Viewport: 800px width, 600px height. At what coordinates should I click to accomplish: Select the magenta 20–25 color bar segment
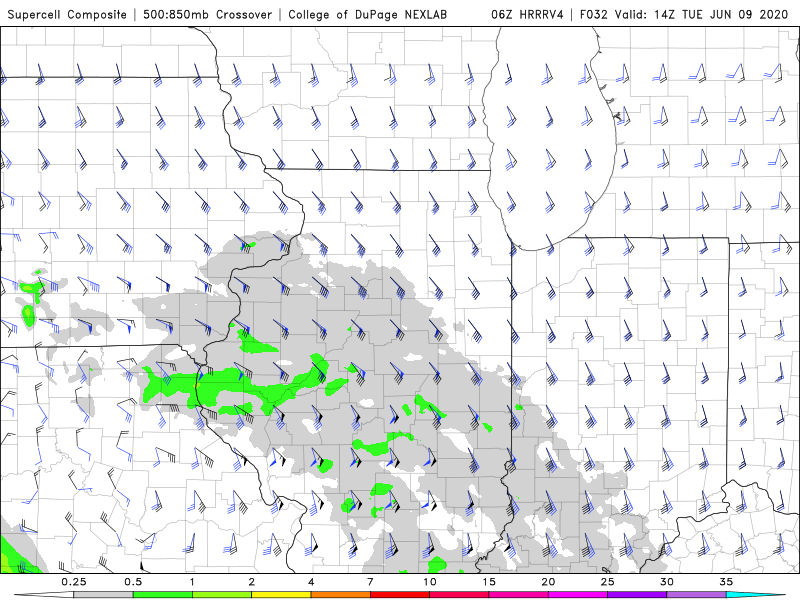pos(578,595)
